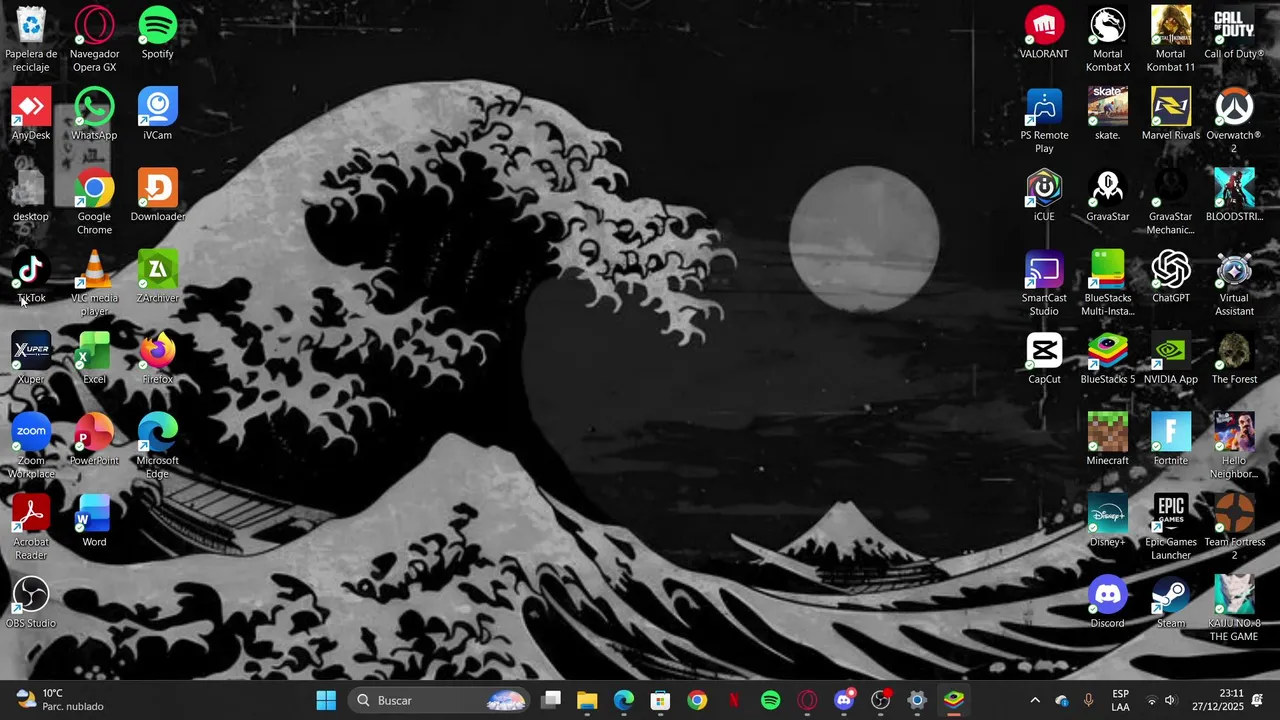The width and height of the screenshot is (1280, 720).
Task: Select the ChatGPT desktop icon
Action: tap(1171, 277)
